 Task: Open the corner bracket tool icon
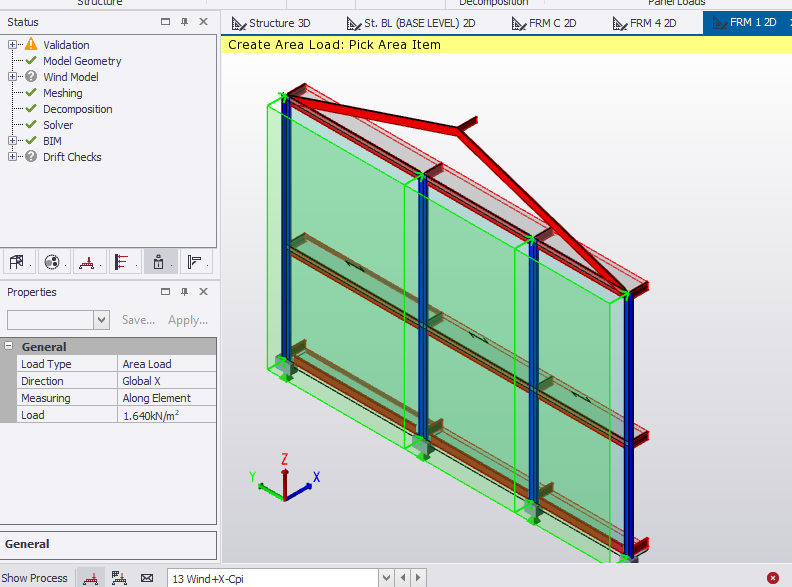click(194, 262)
